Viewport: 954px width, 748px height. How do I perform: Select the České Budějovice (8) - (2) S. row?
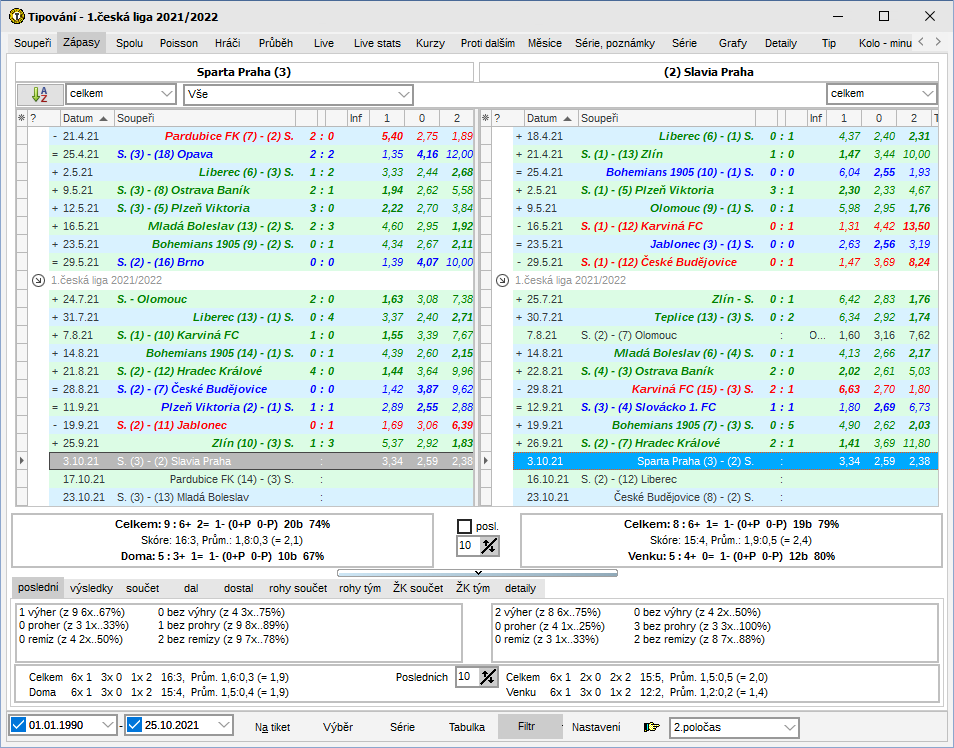(725, 497)
